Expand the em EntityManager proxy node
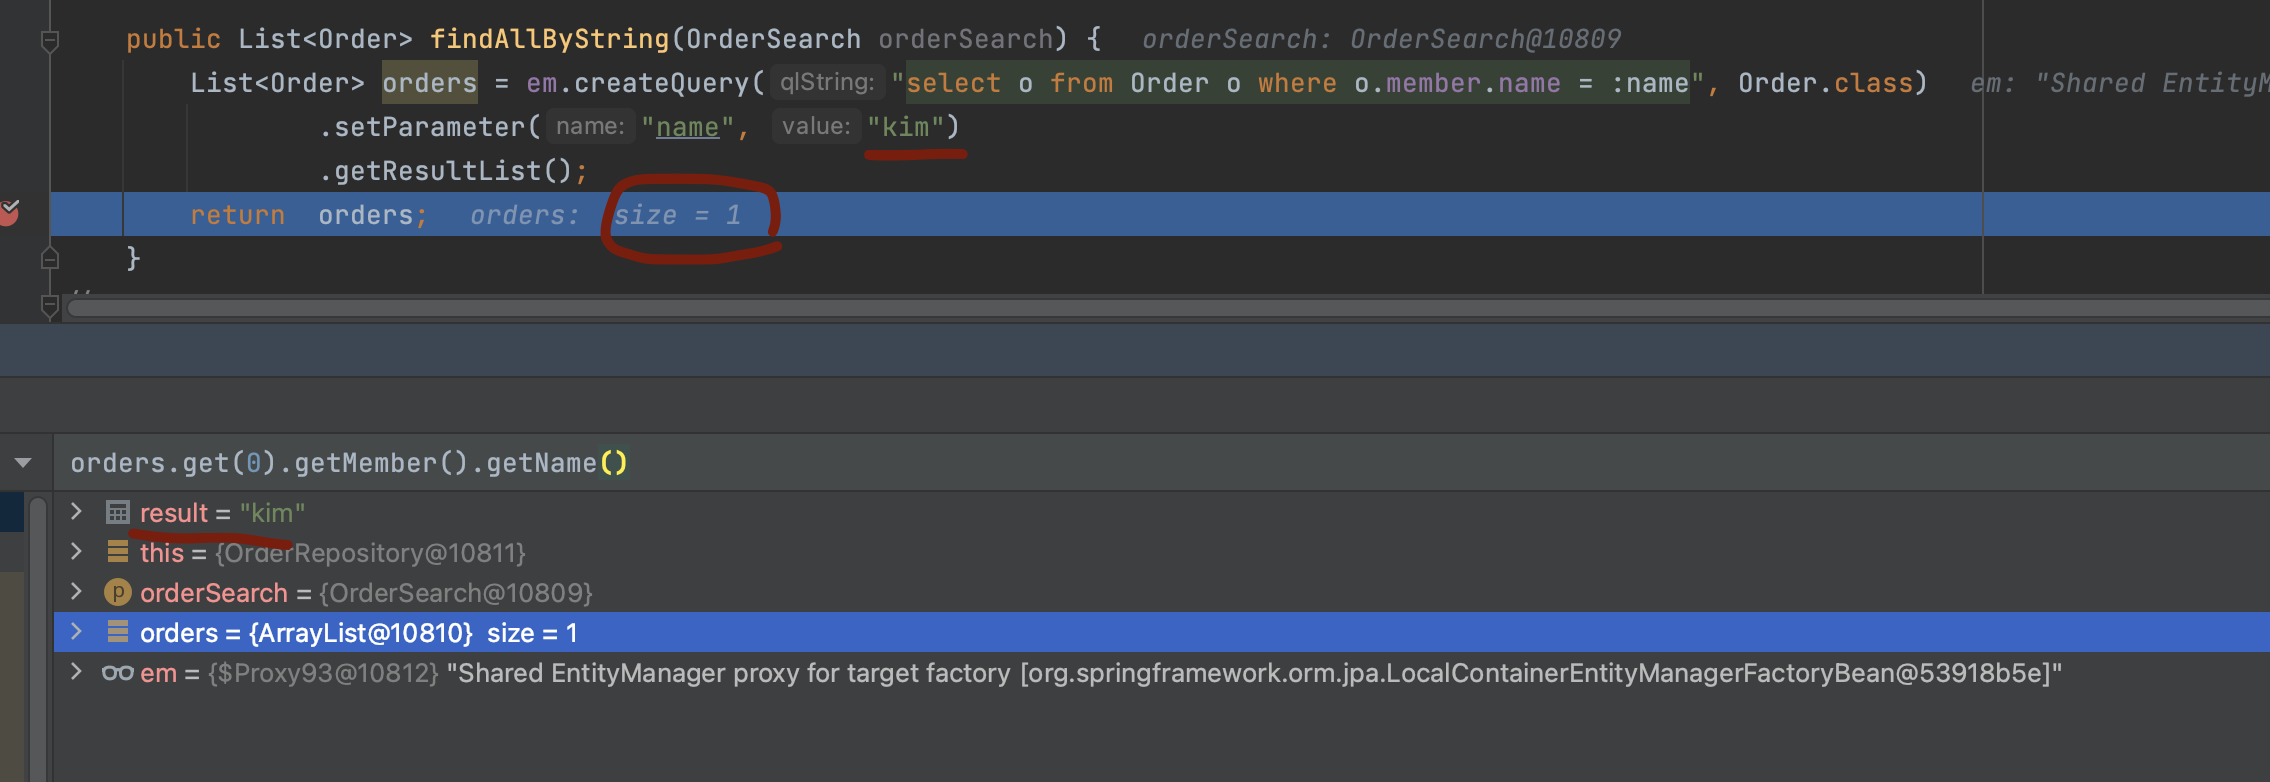This screenshot has width=2270, height=782. [76, 672]
